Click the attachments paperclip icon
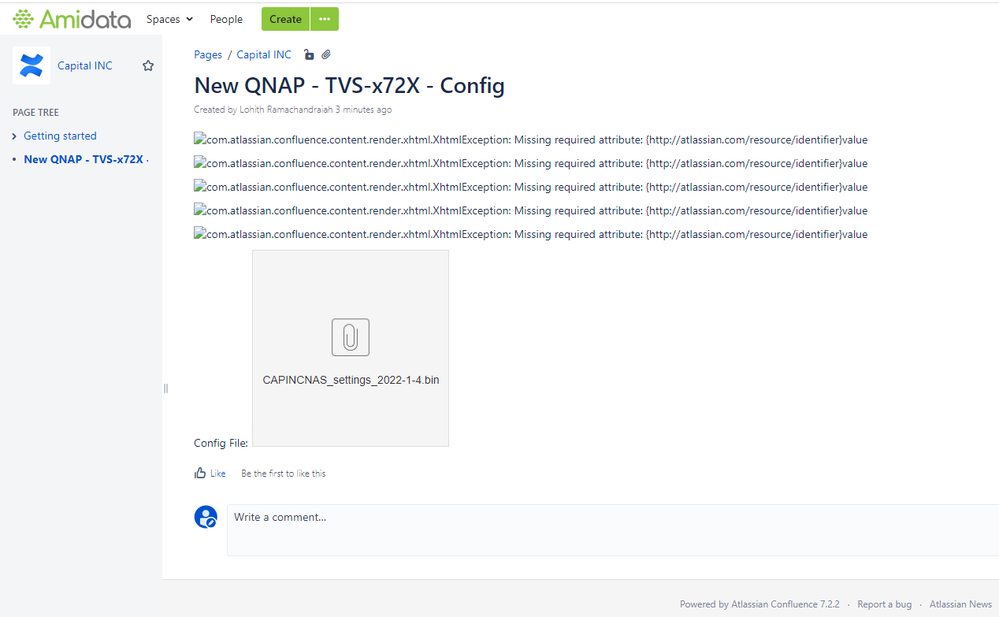Screen dimensions: 999x617 [x=326, y=55]
